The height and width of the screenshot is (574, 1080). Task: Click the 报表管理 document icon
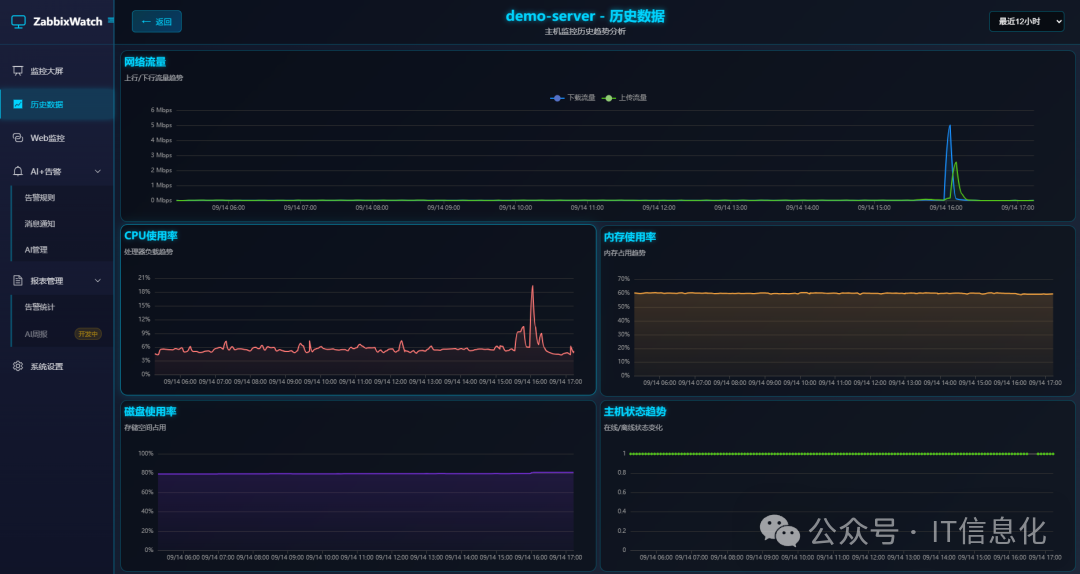(x=18, y=281)
